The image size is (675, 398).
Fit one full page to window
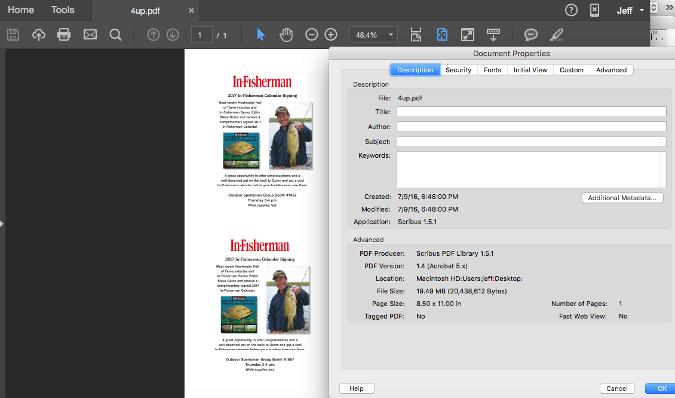point(442,35)
